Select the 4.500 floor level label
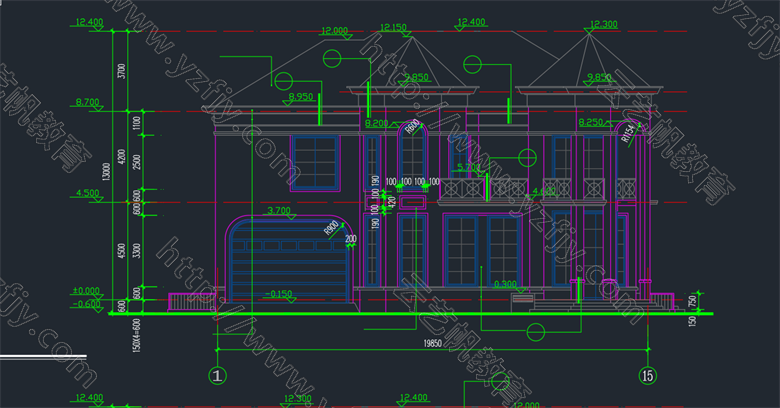 [88, 193]
